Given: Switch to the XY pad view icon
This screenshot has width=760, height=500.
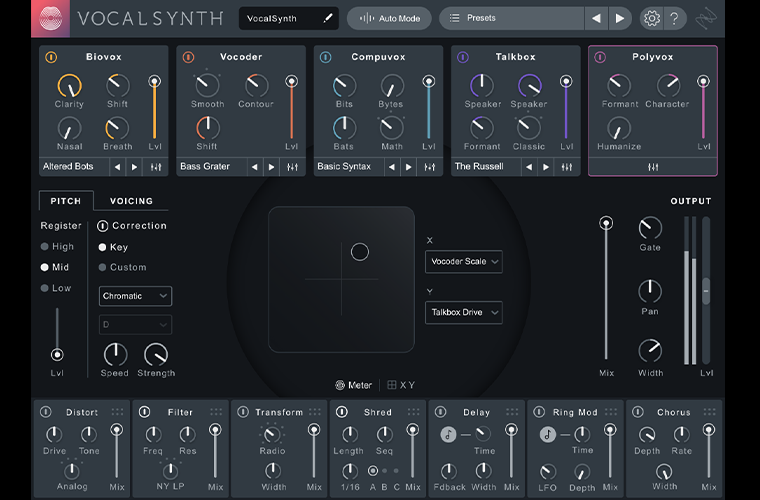Looking at the screenshot, I should 392,385.
